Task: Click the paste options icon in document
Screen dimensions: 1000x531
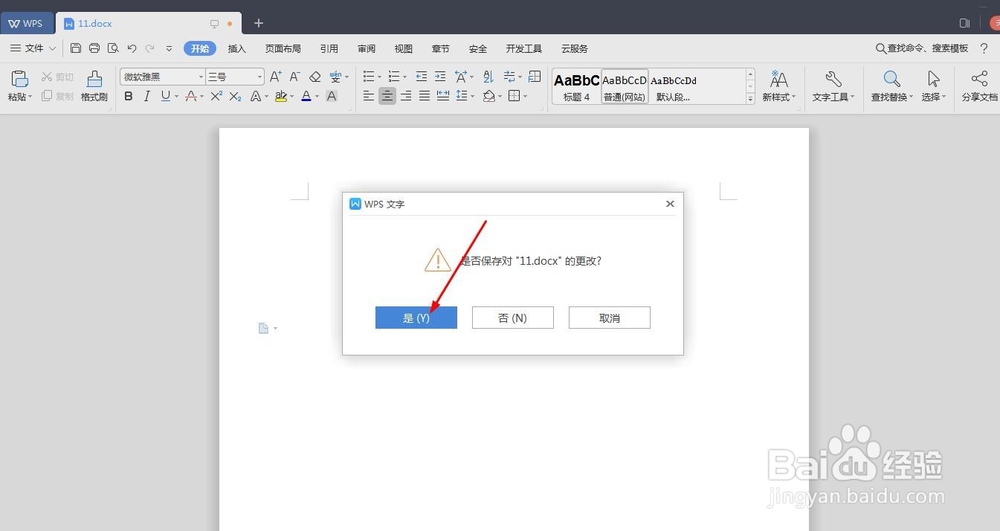Action: click(x=263, y=328)
